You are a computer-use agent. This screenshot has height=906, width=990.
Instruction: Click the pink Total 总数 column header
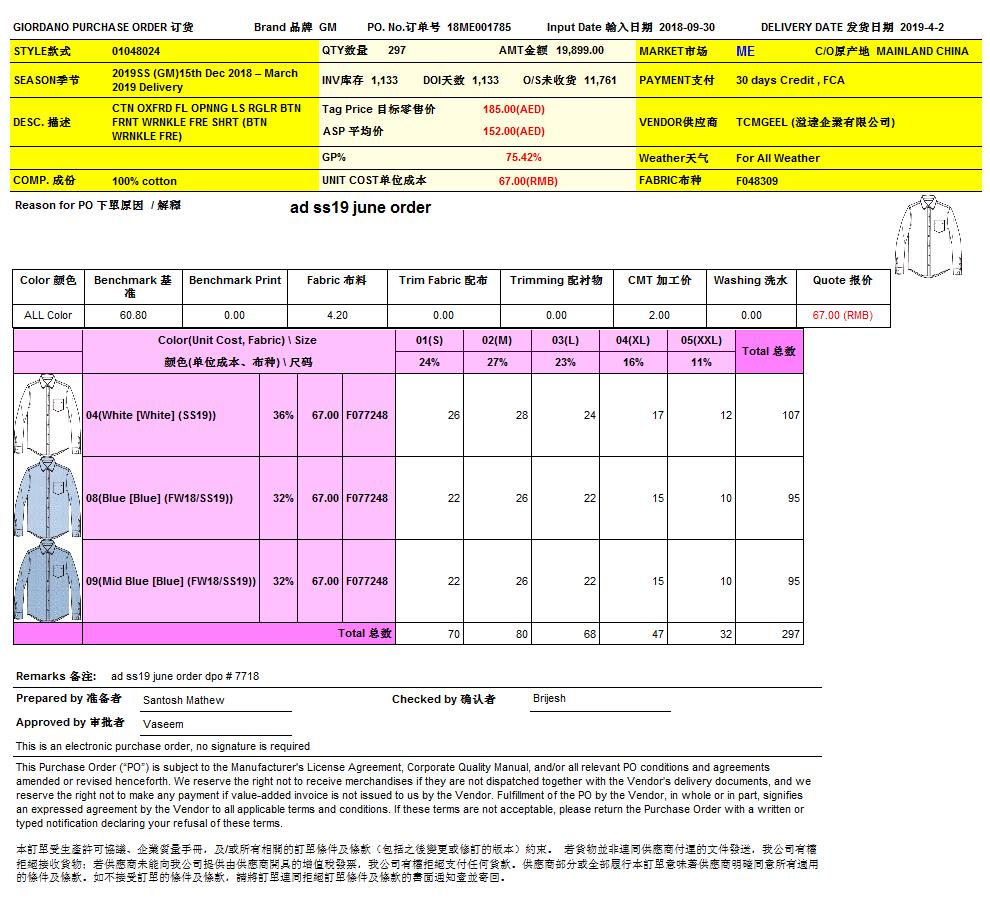(769, 351)
